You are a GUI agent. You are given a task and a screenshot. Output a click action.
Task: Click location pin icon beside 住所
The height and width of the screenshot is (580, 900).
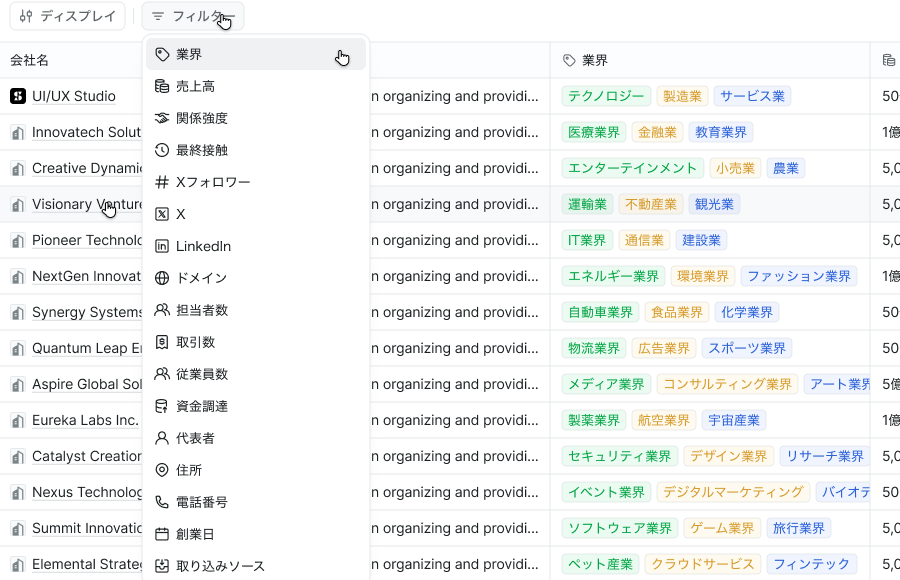(x=162, y=470)
